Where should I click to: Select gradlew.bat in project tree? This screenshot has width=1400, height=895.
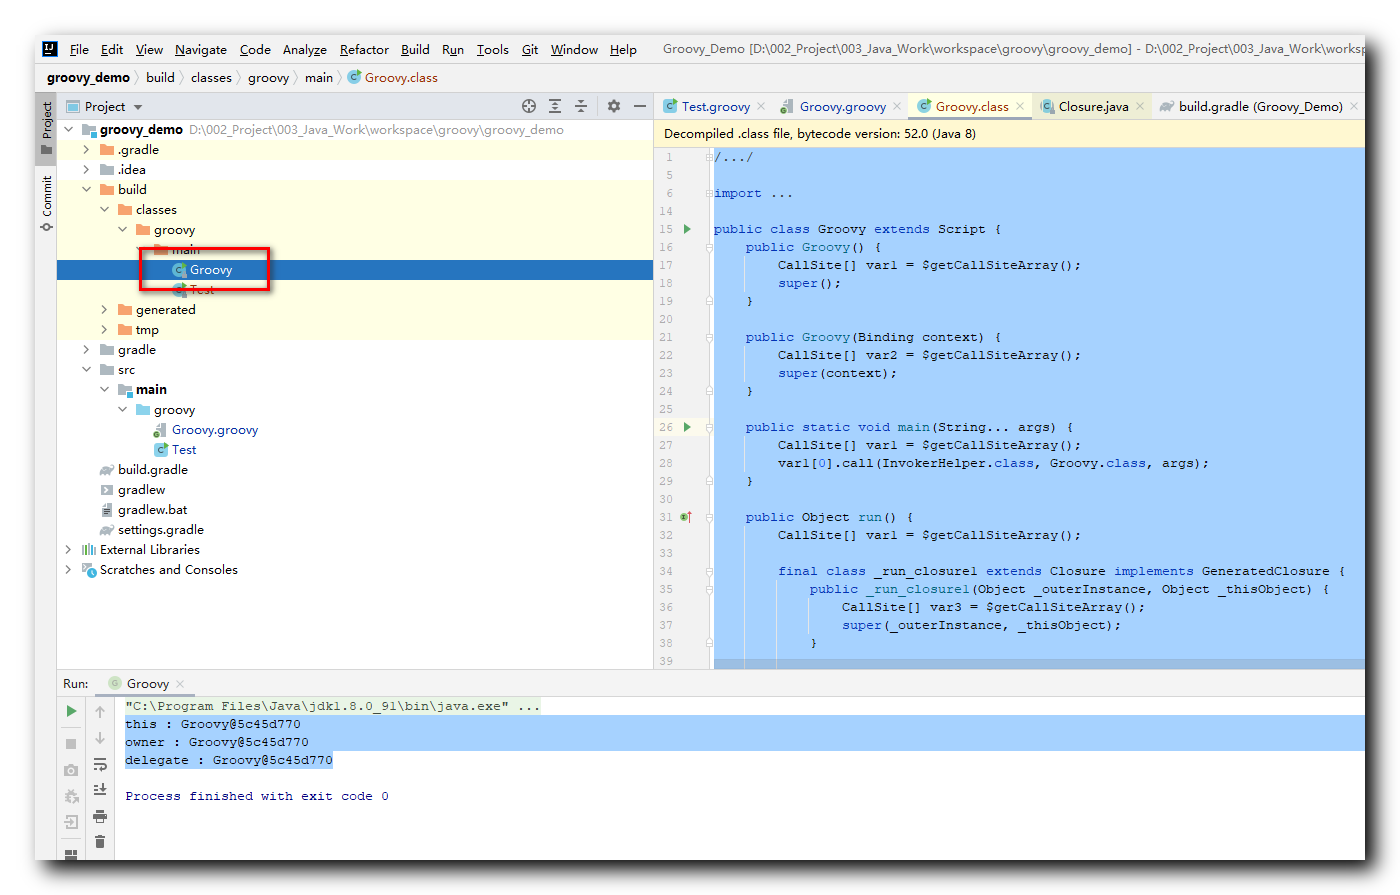tap(152, 509)
